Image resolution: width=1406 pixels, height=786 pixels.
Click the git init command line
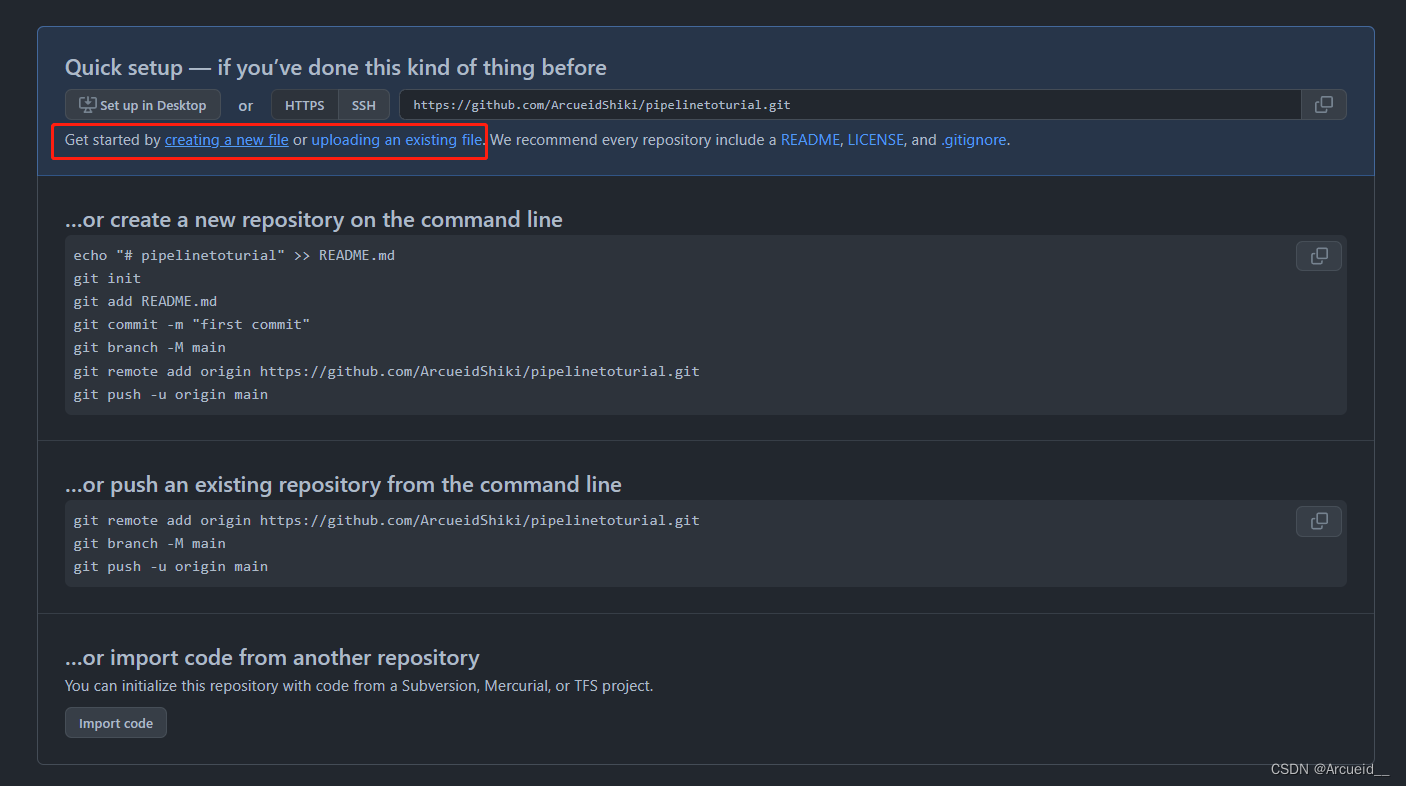(x=107, y=278)
